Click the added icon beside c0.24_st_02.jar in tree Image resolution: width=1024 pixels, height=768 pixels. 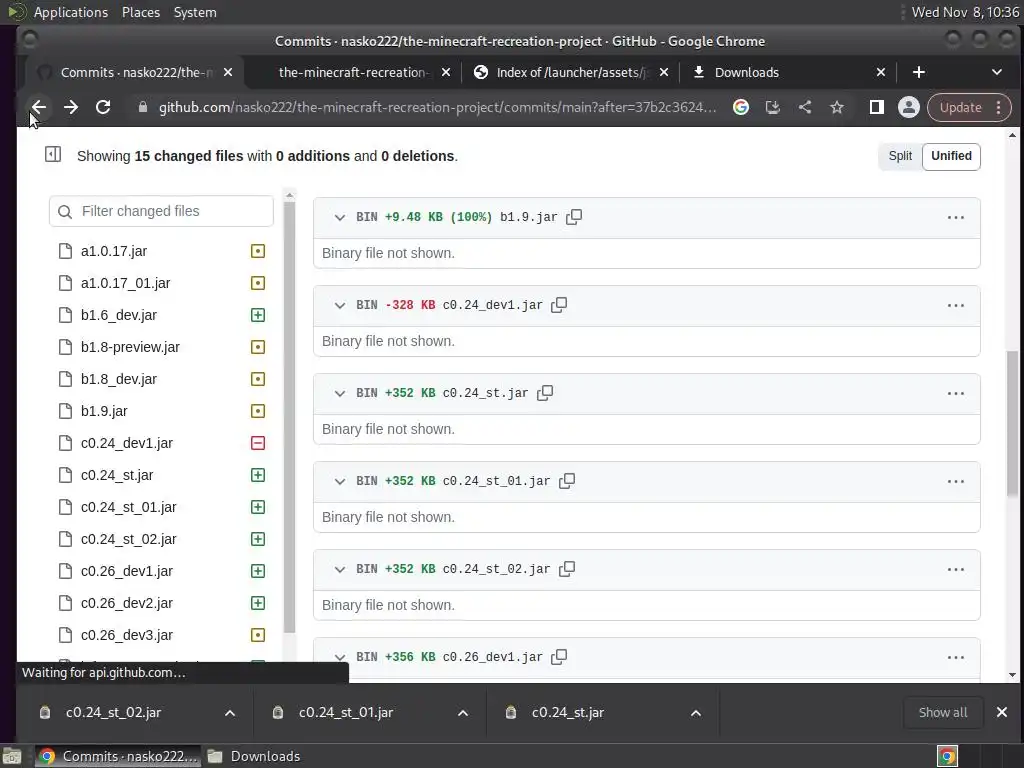(258, 539)
